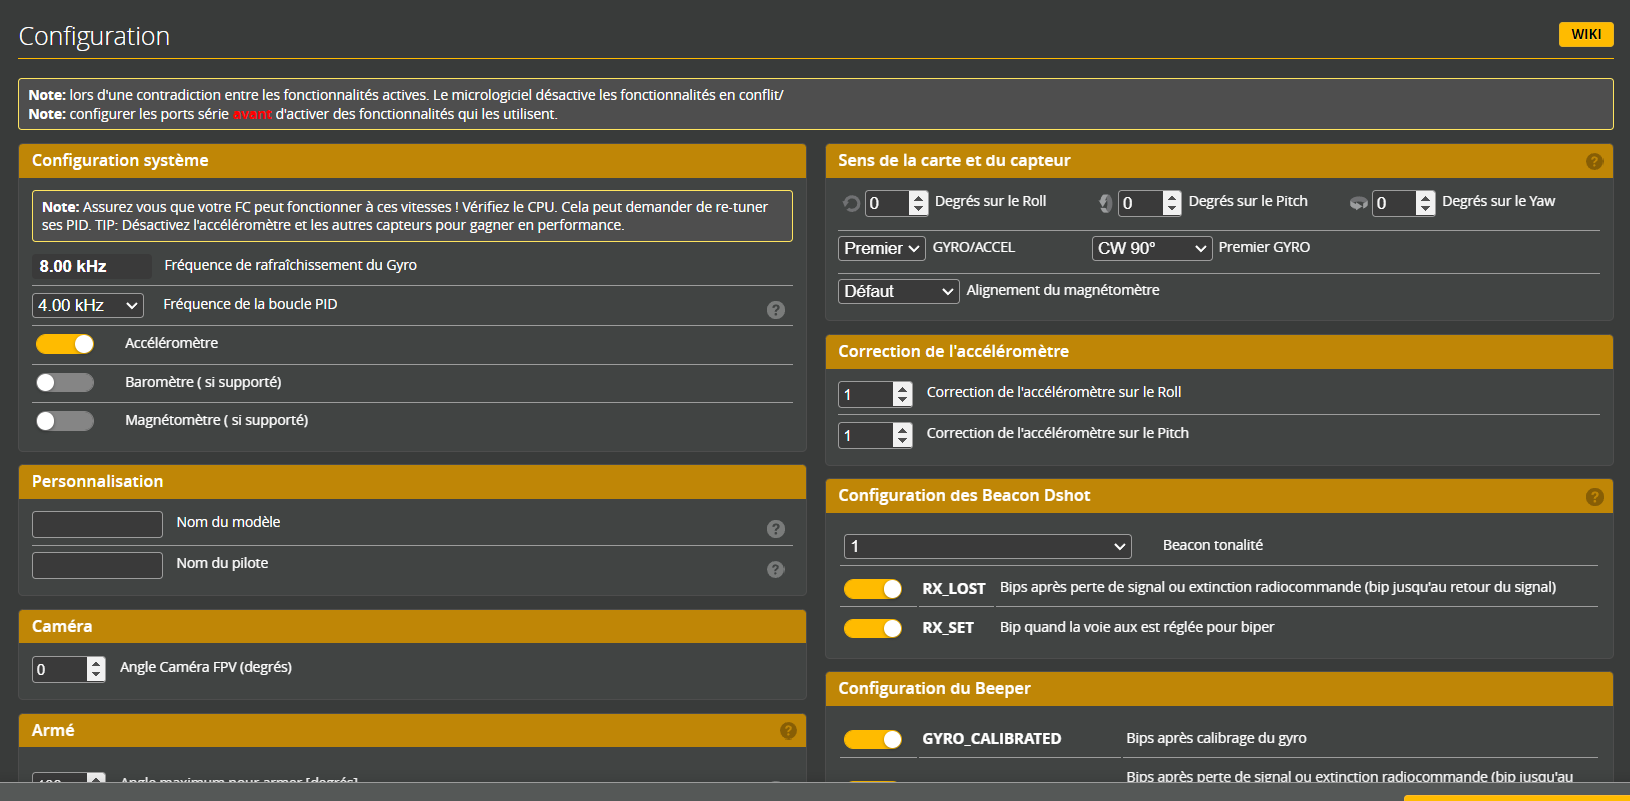Click help icon next to Nom du modèle
The image size is (1630, 801).
[775, 529]
